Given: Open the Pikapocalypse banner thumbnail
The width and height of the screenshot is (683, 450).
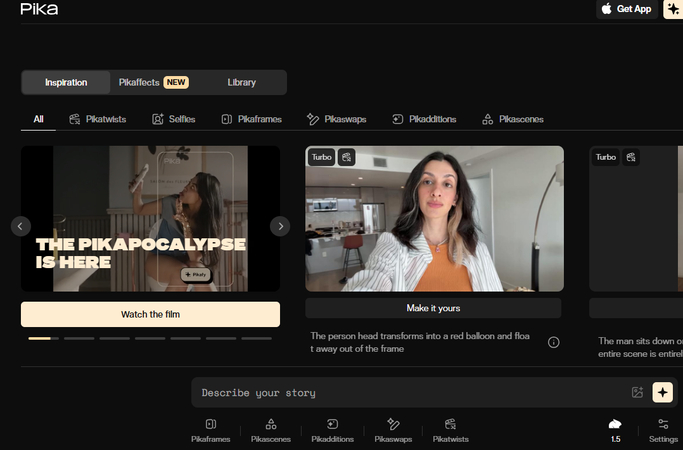Looking at the screenshot, I should tap(150, 218).
